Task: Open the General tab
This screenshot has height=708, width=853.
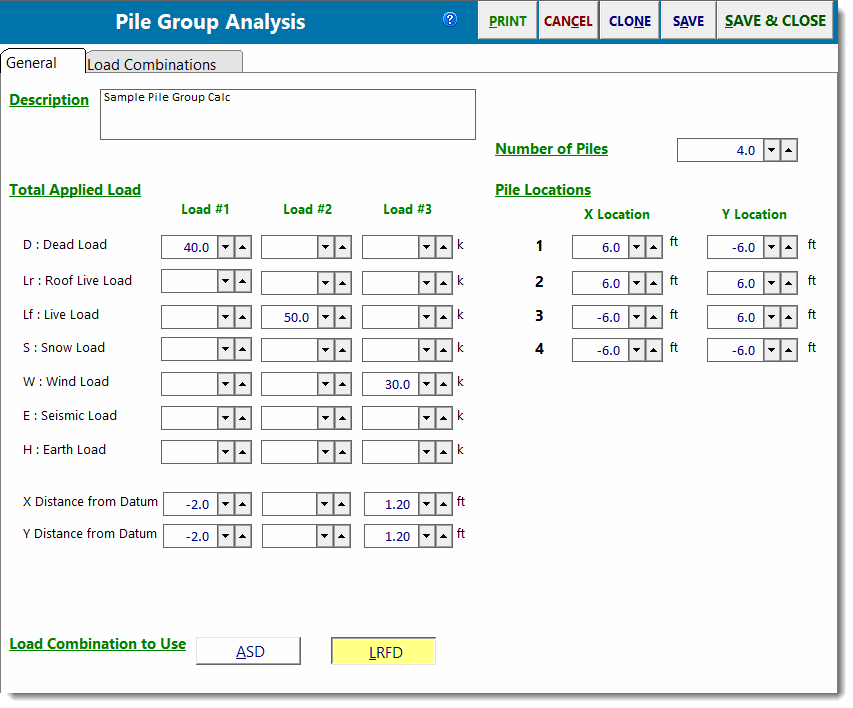Action: [x=33, y=63]
